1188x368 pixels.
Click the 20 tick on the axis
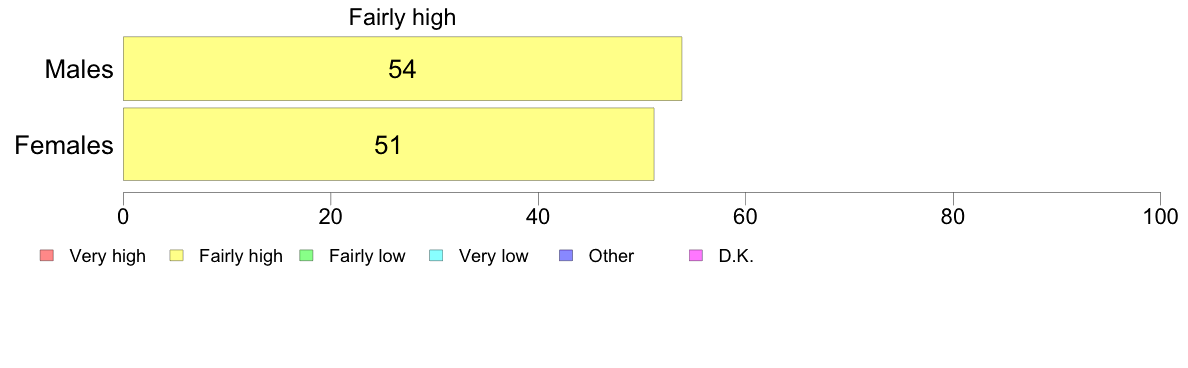click(x=330, y=216)
